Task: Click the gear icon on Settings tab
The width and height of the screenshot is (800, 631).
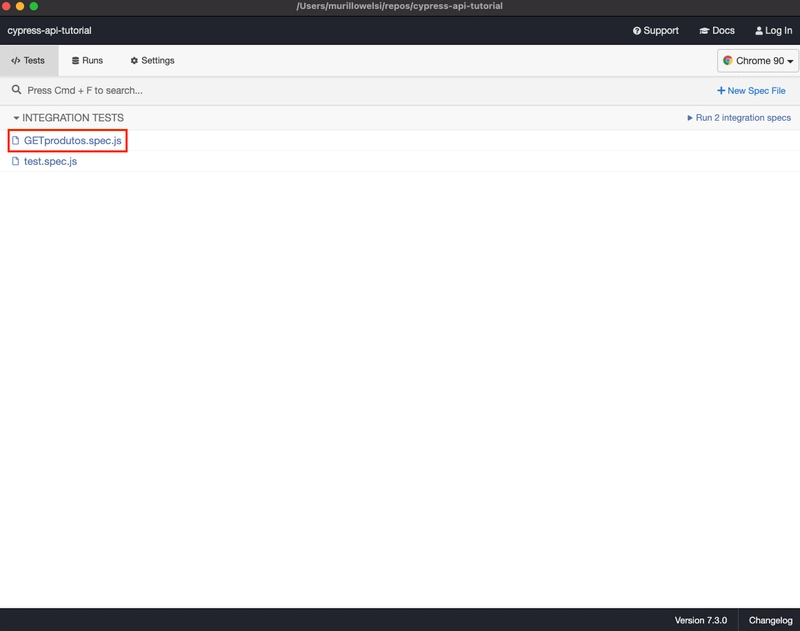Action: click(x=134, y=61)
